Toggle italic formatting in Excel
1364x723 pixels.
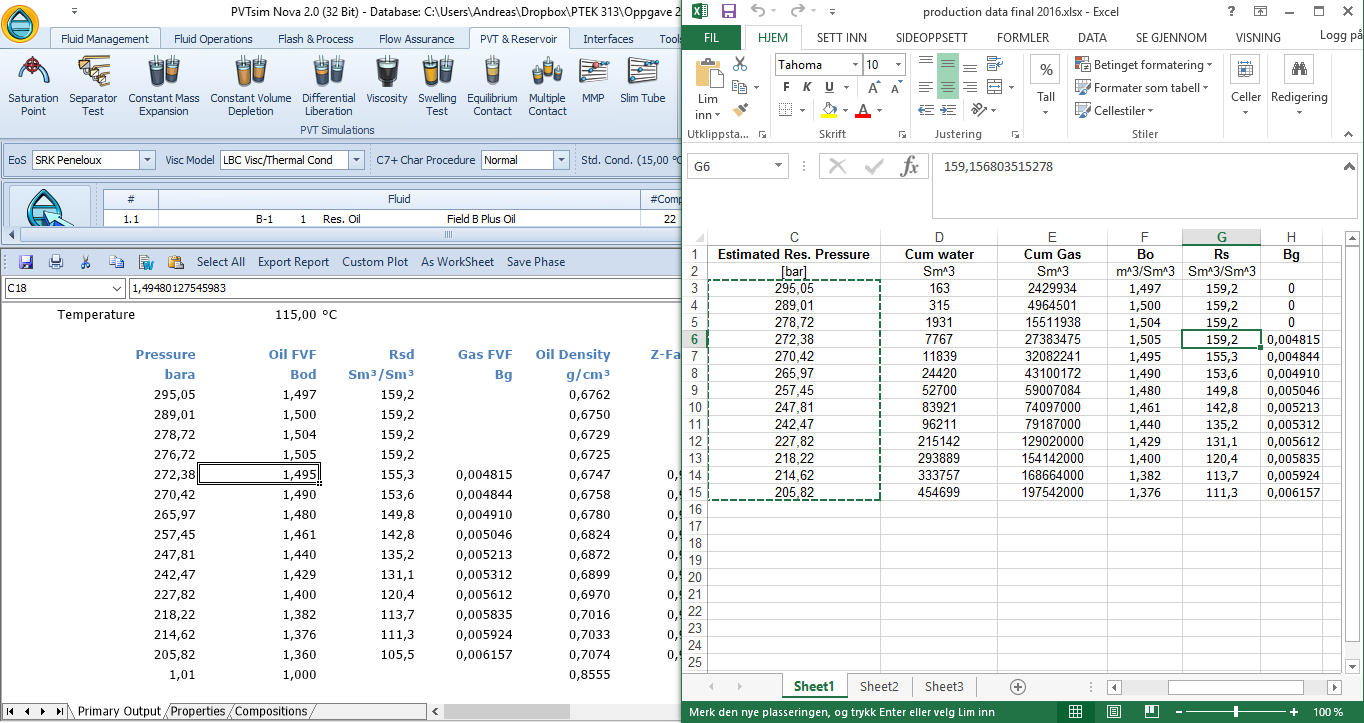click(805, 87)
